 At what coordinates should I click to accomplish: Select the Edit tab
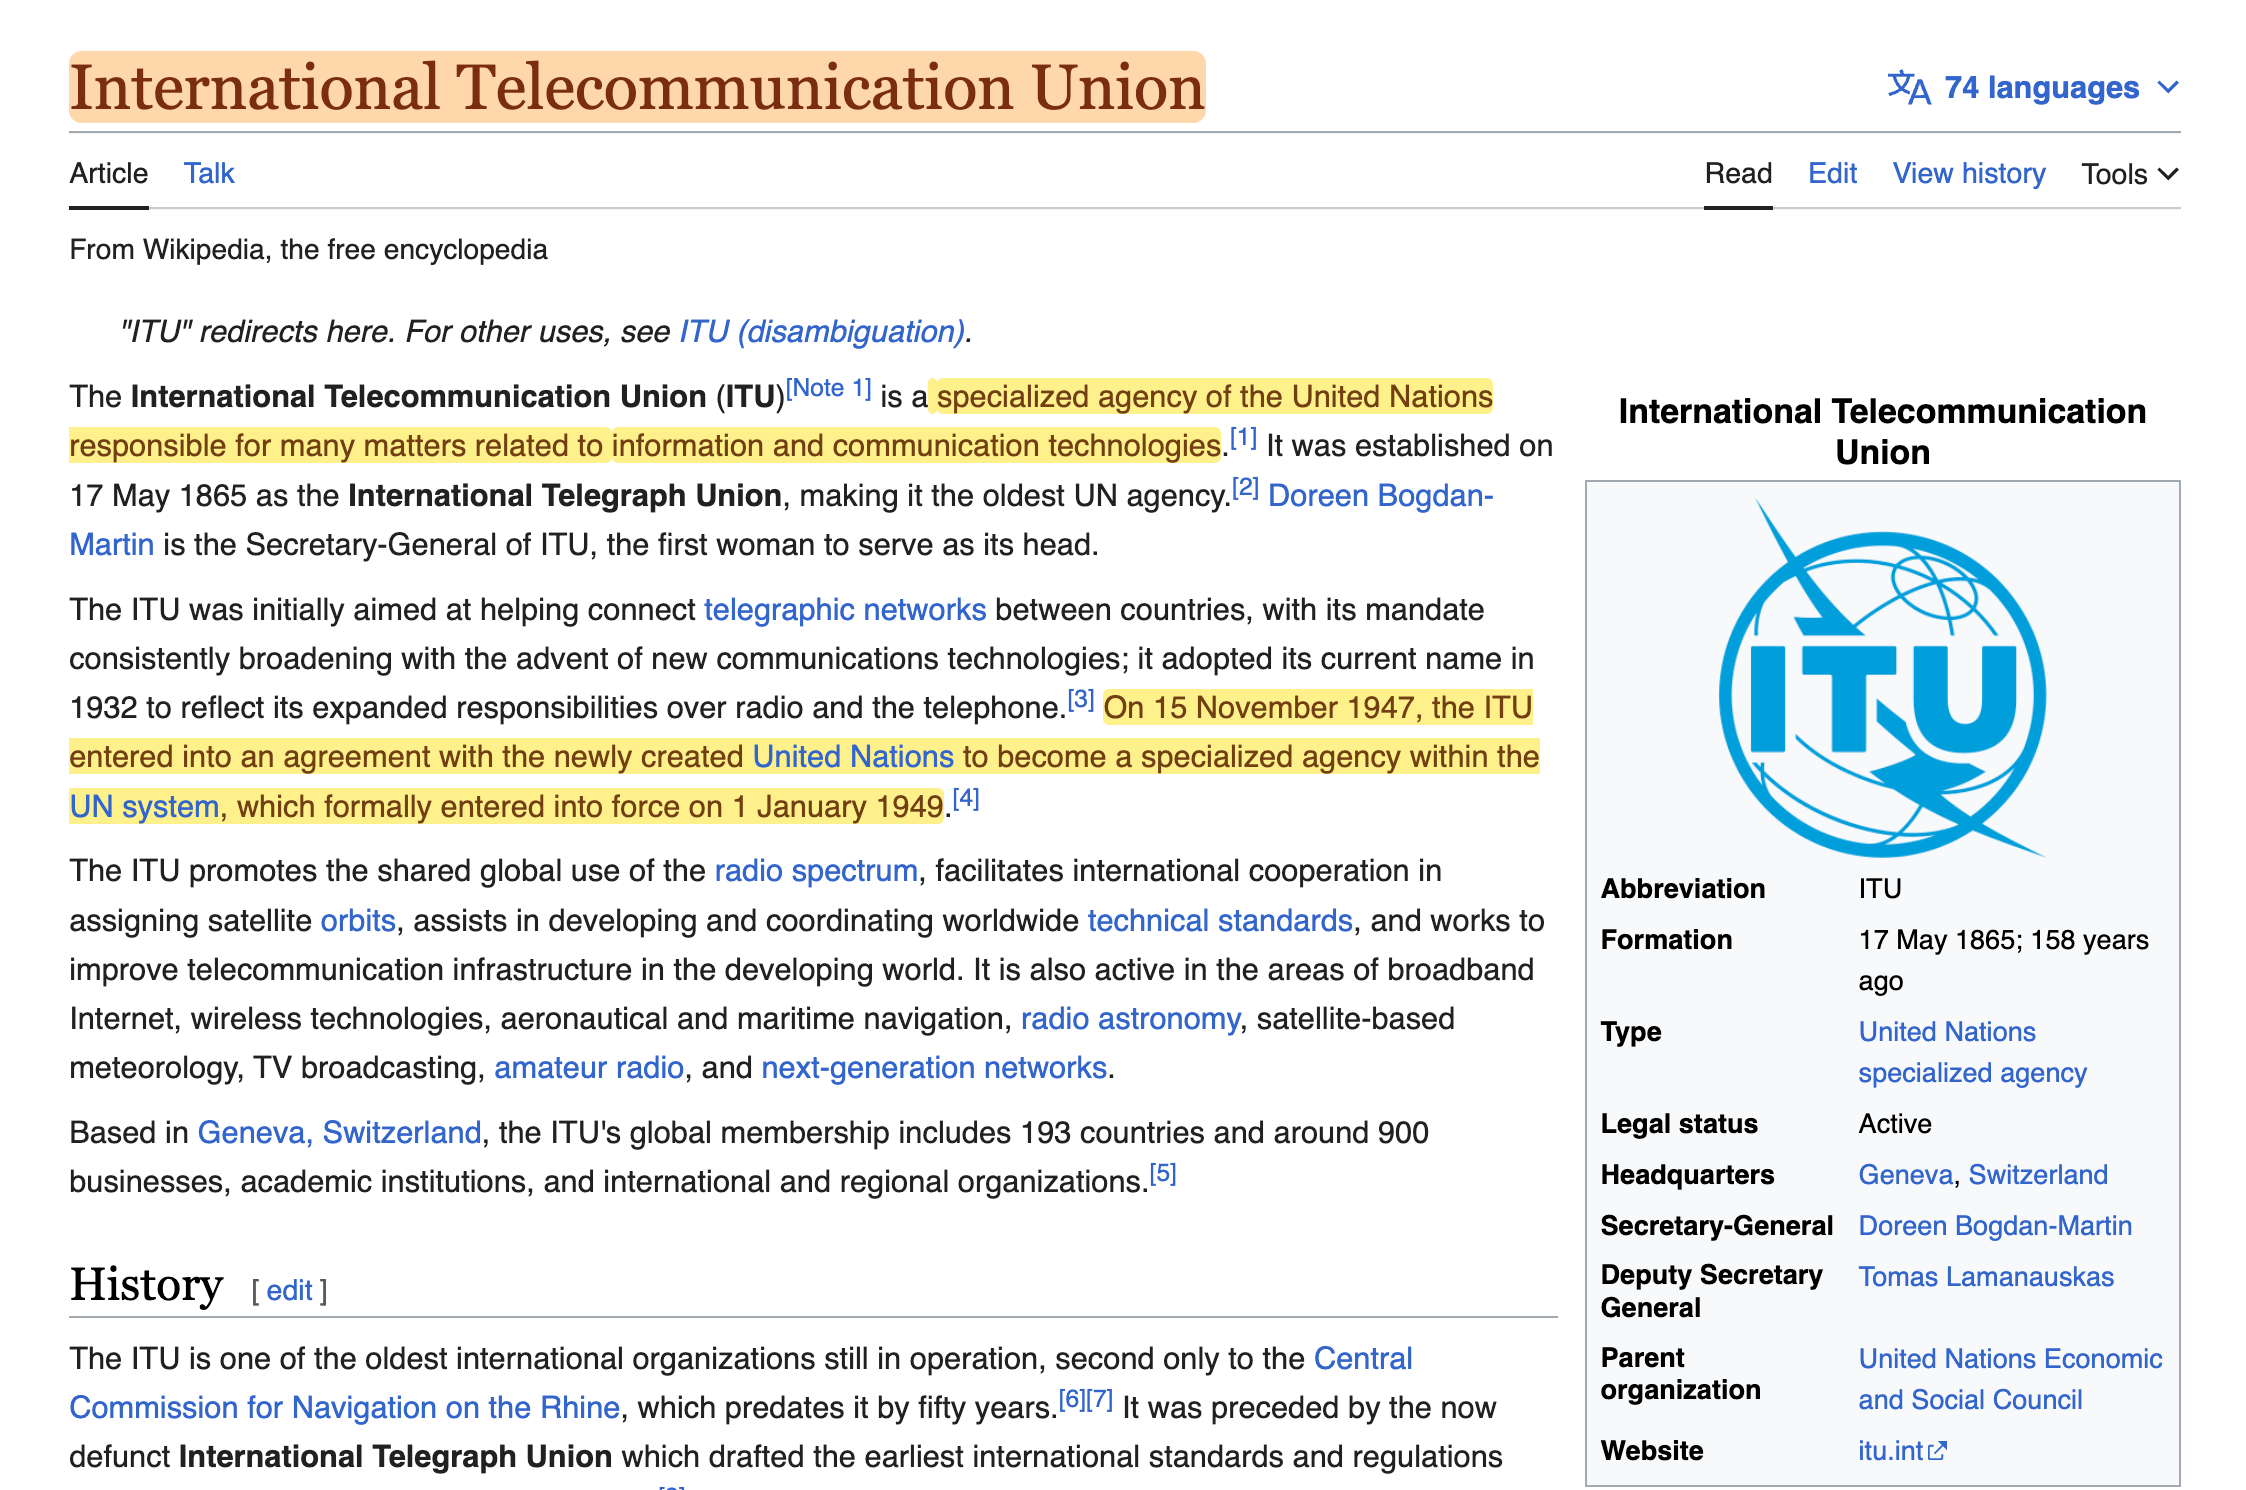pos(1832,173)
